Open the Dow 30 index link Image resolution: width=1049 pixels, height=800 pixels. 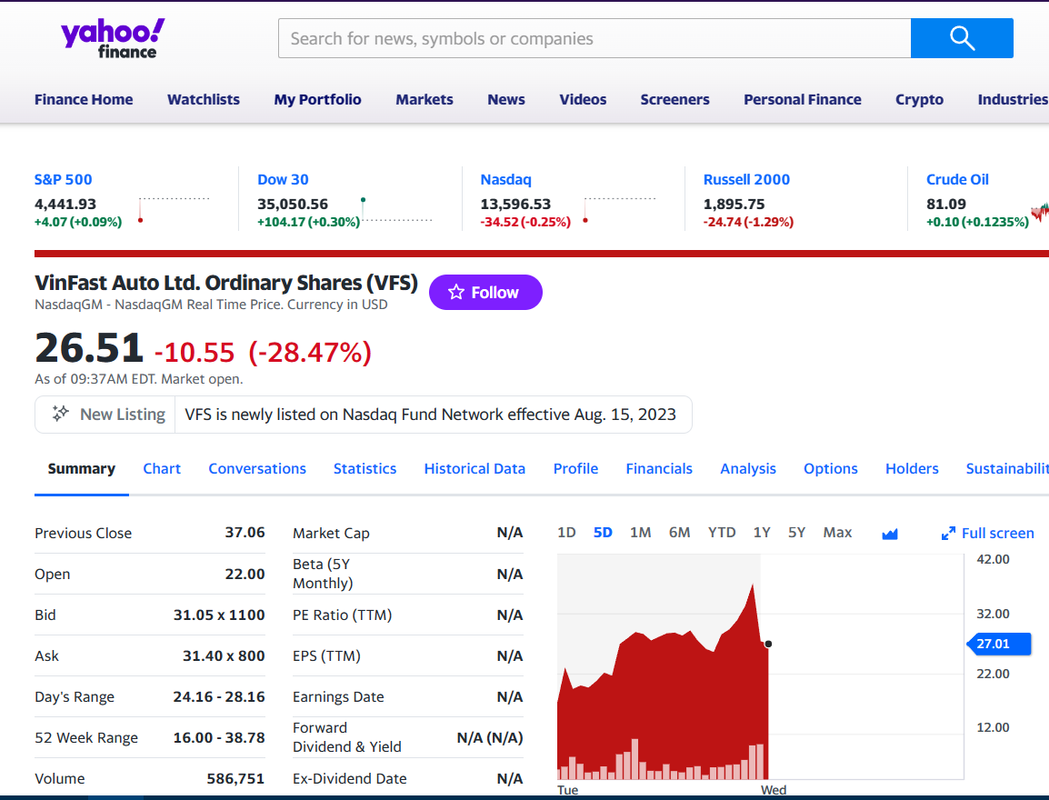(283, 179)
